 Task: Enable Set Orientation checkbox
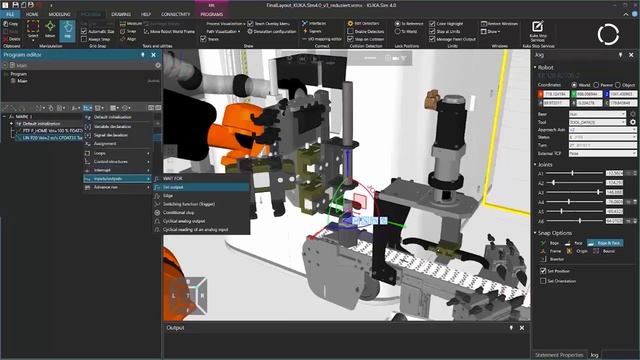543,281
